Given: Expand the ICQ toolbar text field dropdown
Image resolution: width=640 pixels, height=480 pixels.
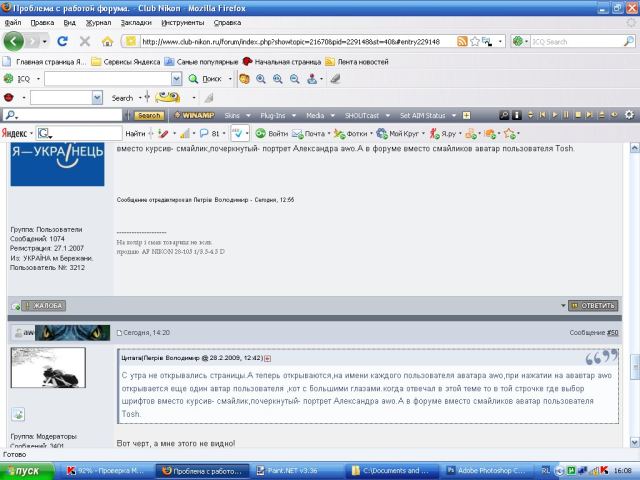Looking at the screenshot, I should [176, 79].
